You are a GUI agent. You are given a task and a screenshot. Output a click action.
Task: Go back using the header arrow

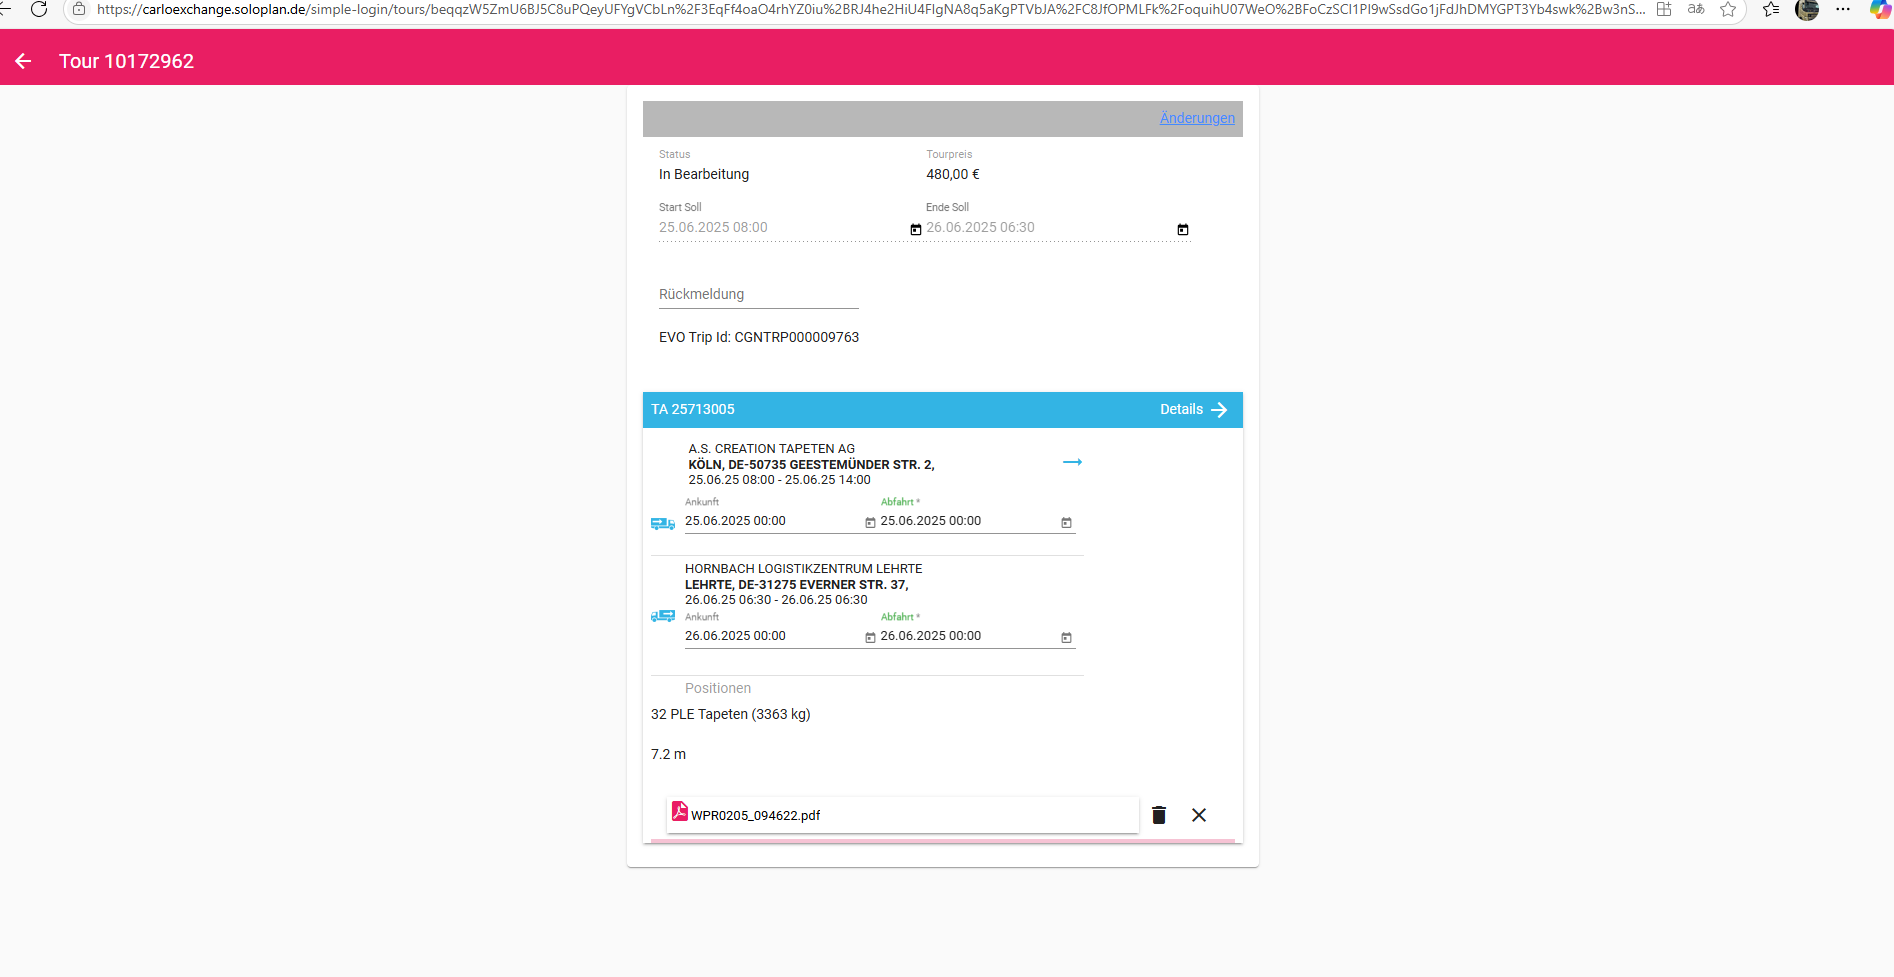23,61
